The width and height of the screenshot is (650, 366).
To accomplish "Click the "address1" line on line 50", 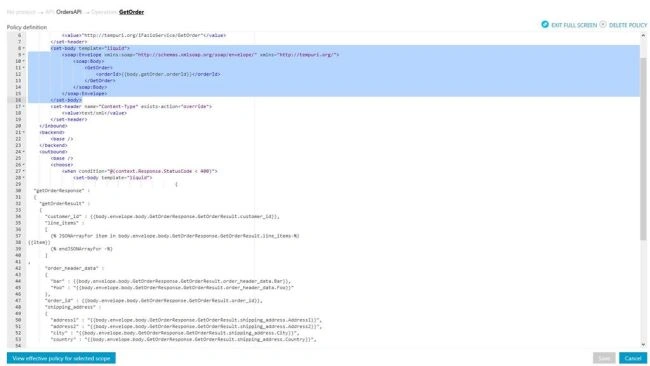I will [x=186, y=320].
